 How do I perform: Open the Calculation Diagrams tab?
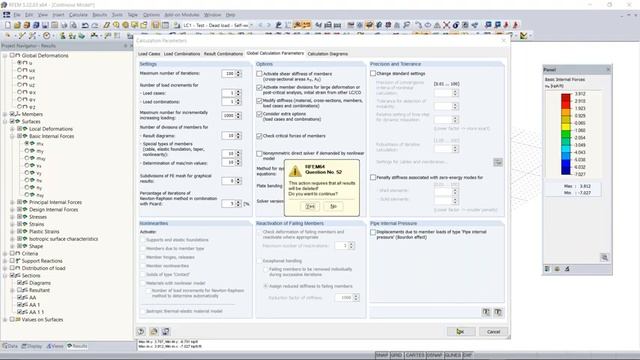coord(328,54)
